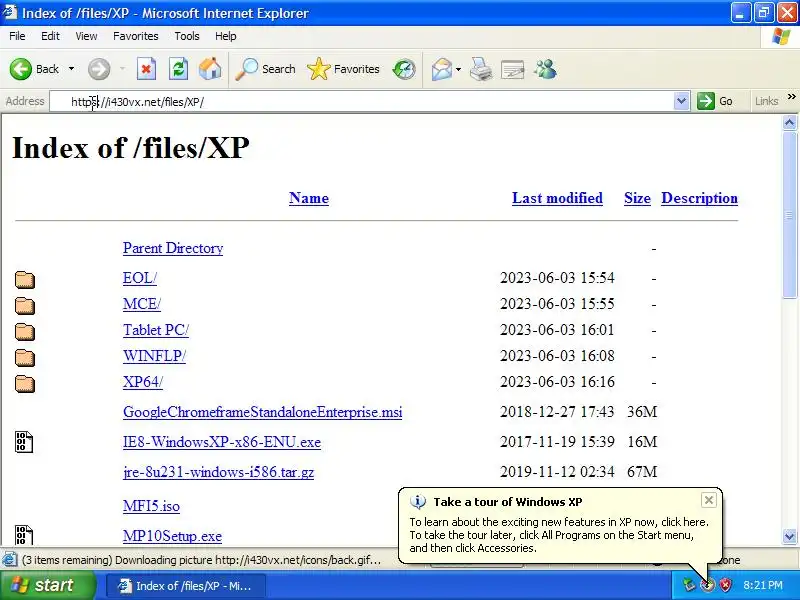Close the Windows XP tour balloon
This screenshot has height=600, width=800.
[x=709, y=501]
